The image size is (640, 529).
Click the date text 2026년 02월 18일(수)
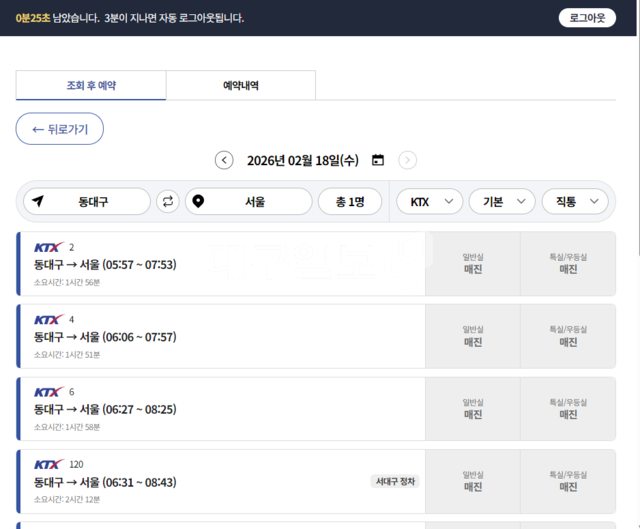coord(302,160)
